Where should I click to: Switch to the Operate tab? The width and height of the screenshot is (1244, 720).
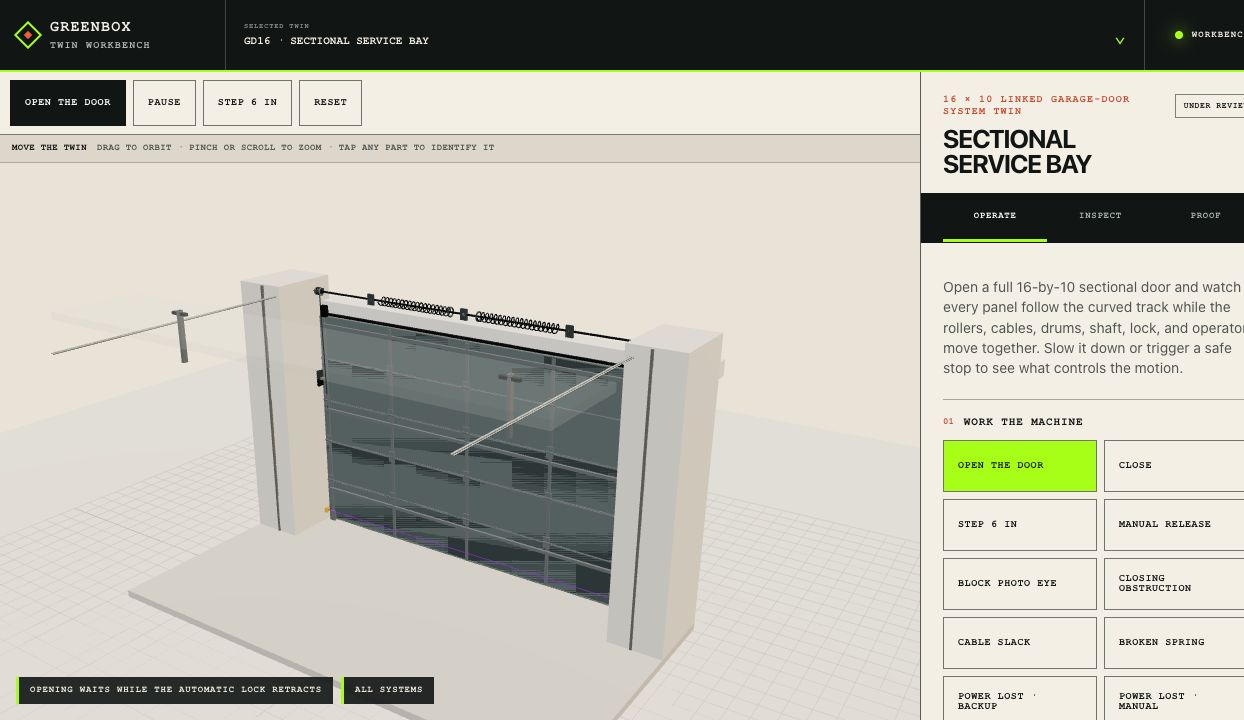tap(995, 216)
